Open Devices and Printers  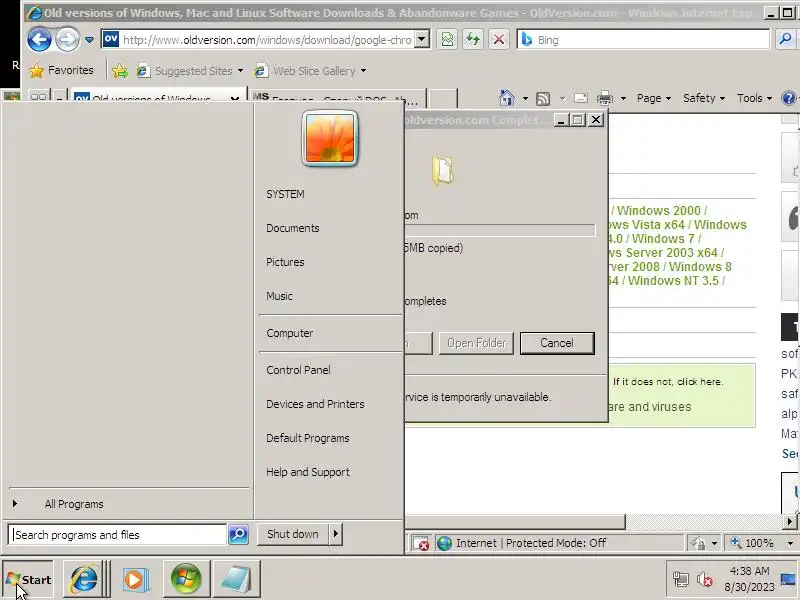pos(315,404)
